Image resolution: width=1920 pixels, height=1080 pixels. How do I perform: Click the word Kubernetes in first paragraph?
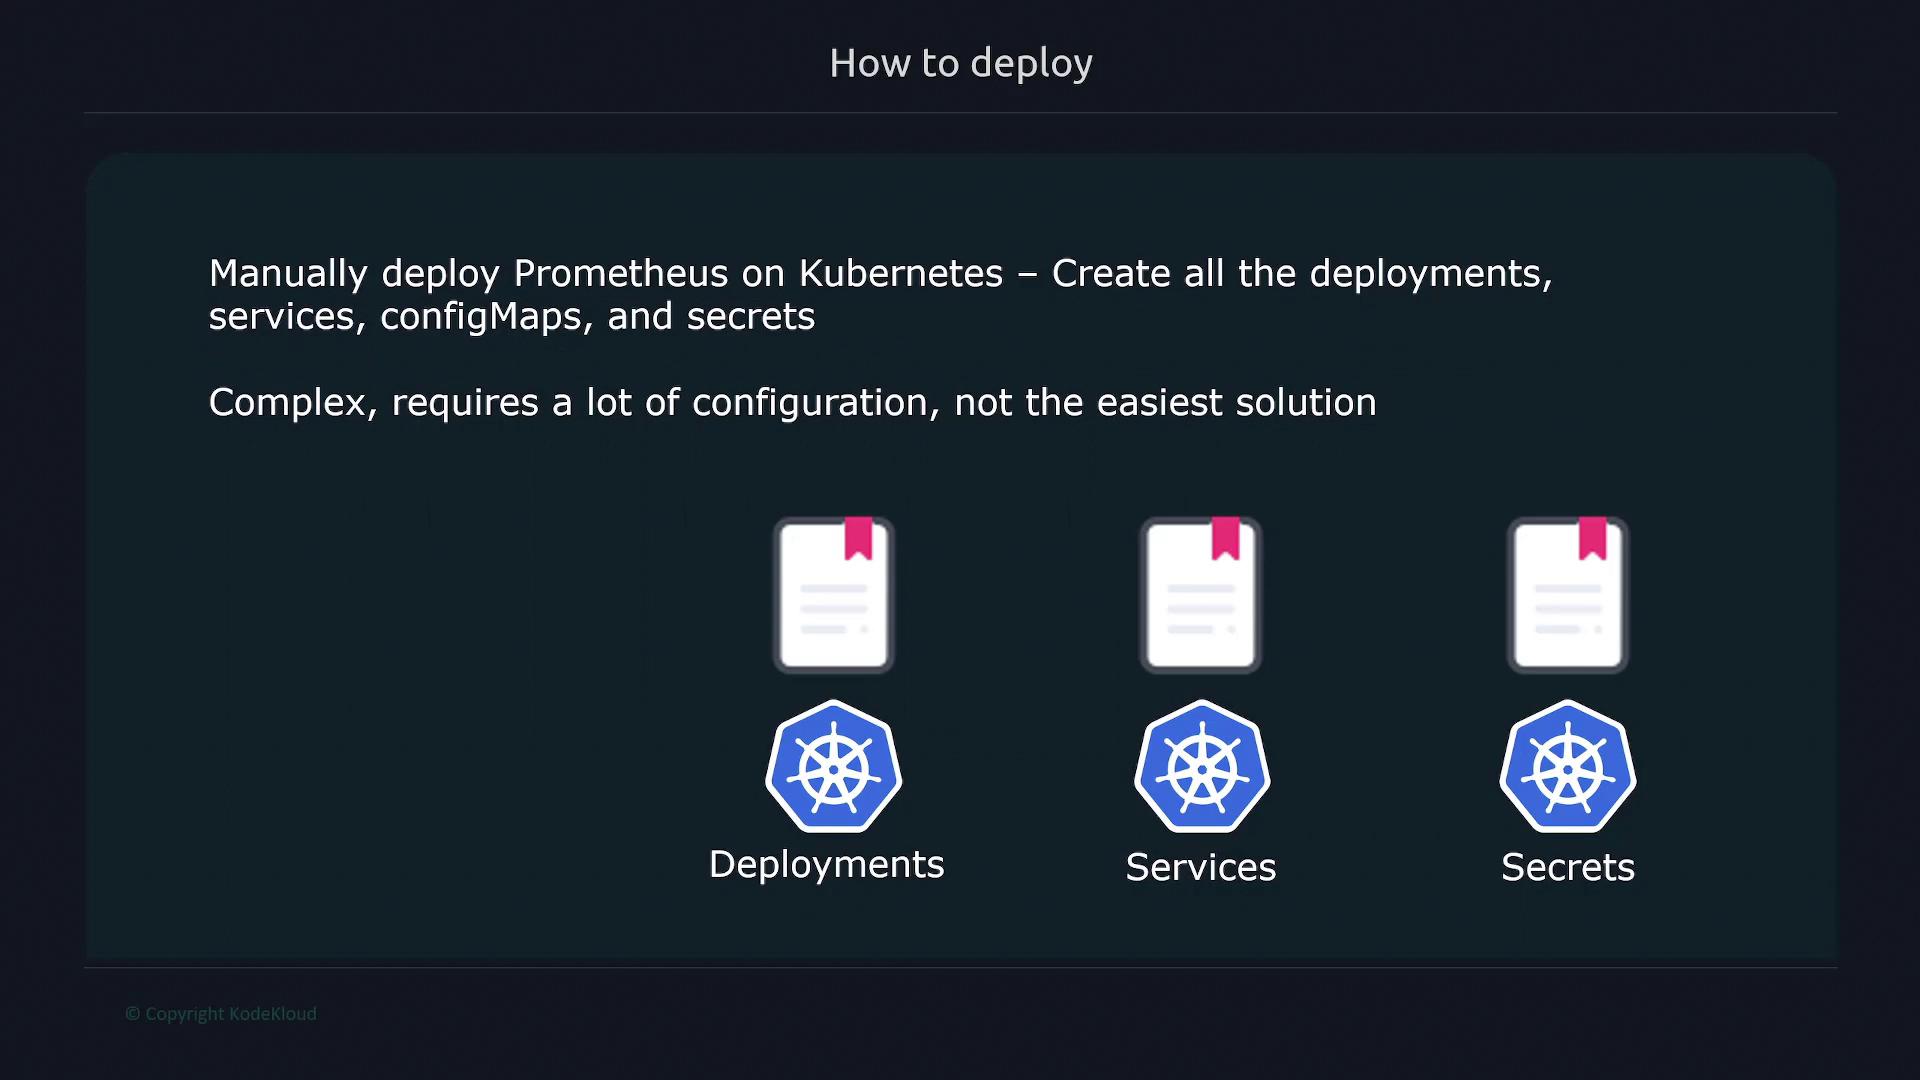click(900, 273)
